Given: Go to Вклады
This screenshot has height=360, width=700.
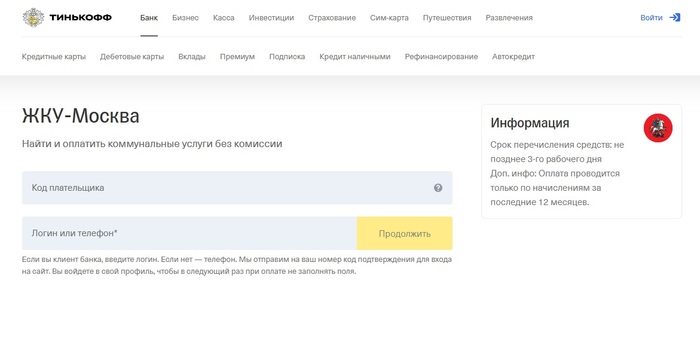Looking at the screenshot, I should point(192,57).
